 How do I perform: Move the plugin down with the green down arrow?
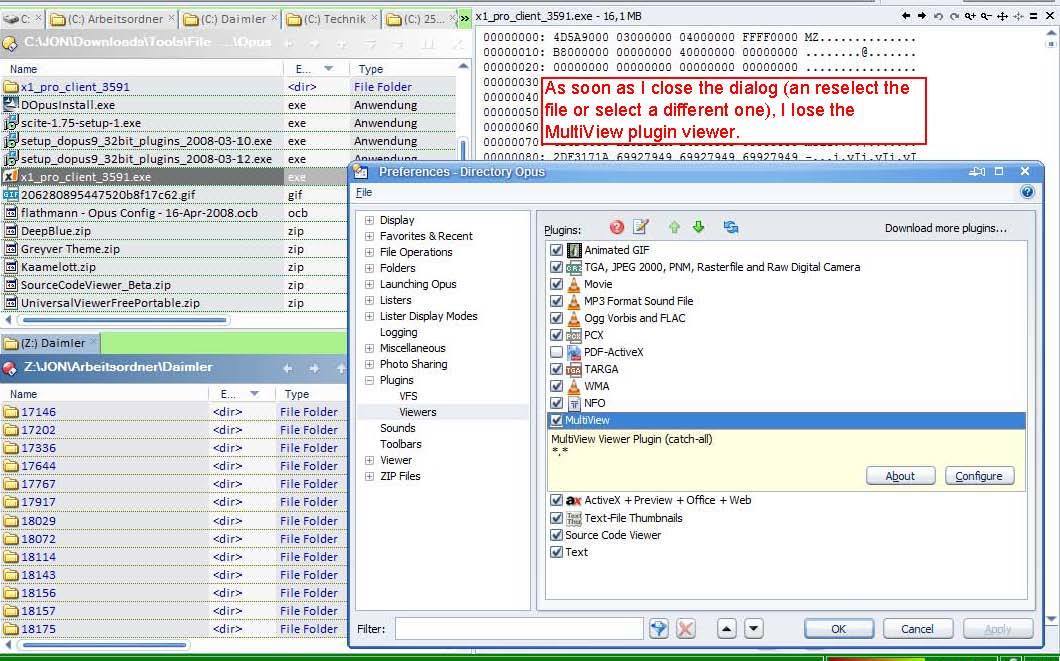(698, 227)
